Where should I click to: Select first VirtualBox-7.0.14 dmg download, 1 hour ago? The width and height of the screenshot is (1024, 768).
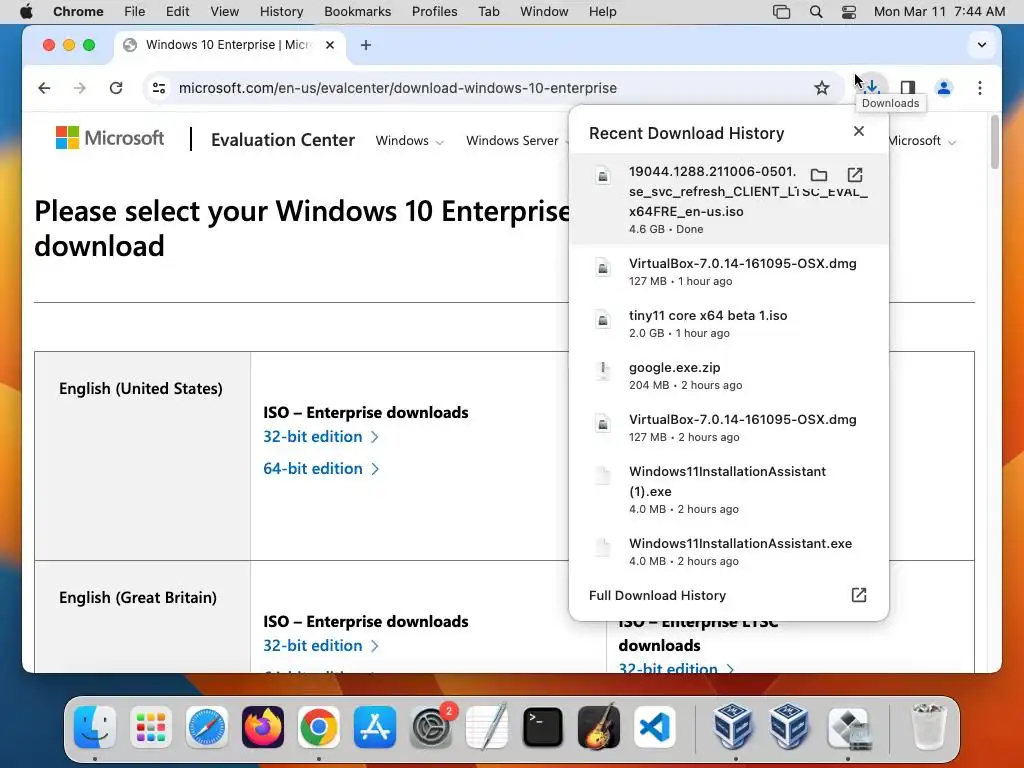pos(728,271)
